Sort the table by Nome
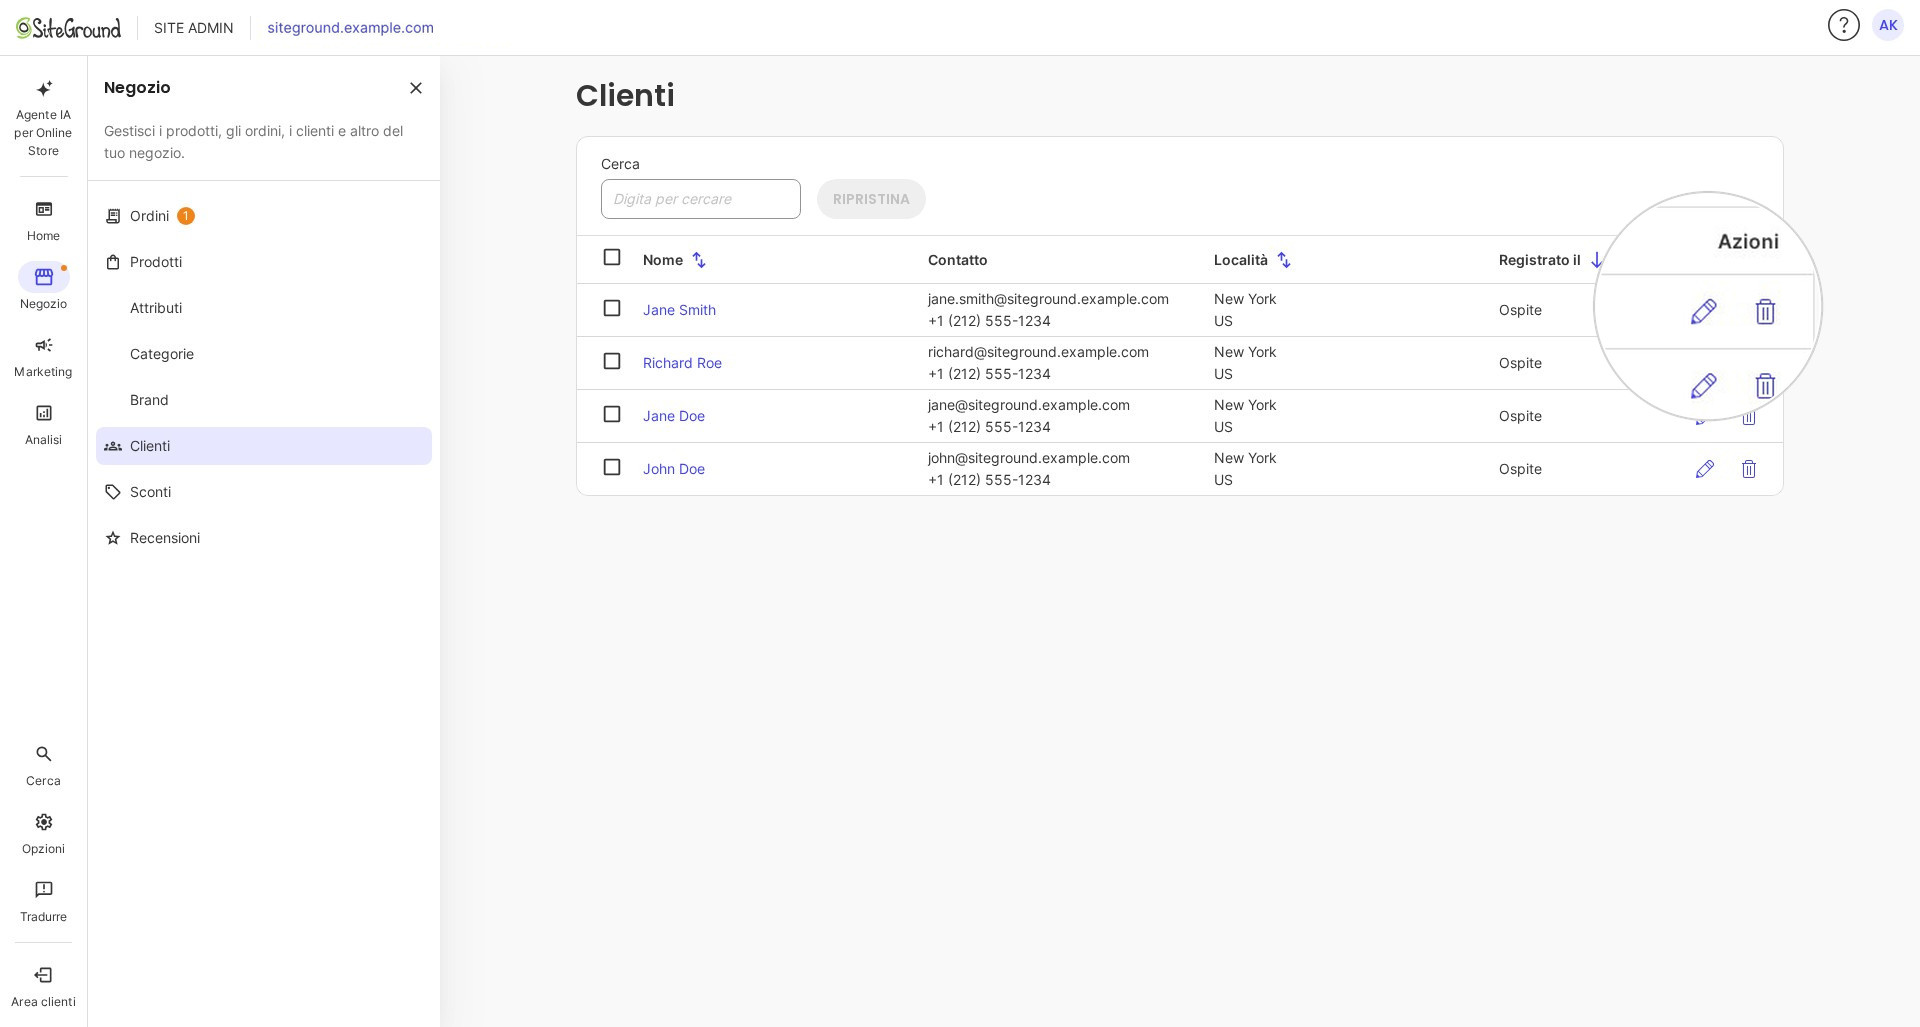The image size is (1920, 1027). [x=699, y=260]
